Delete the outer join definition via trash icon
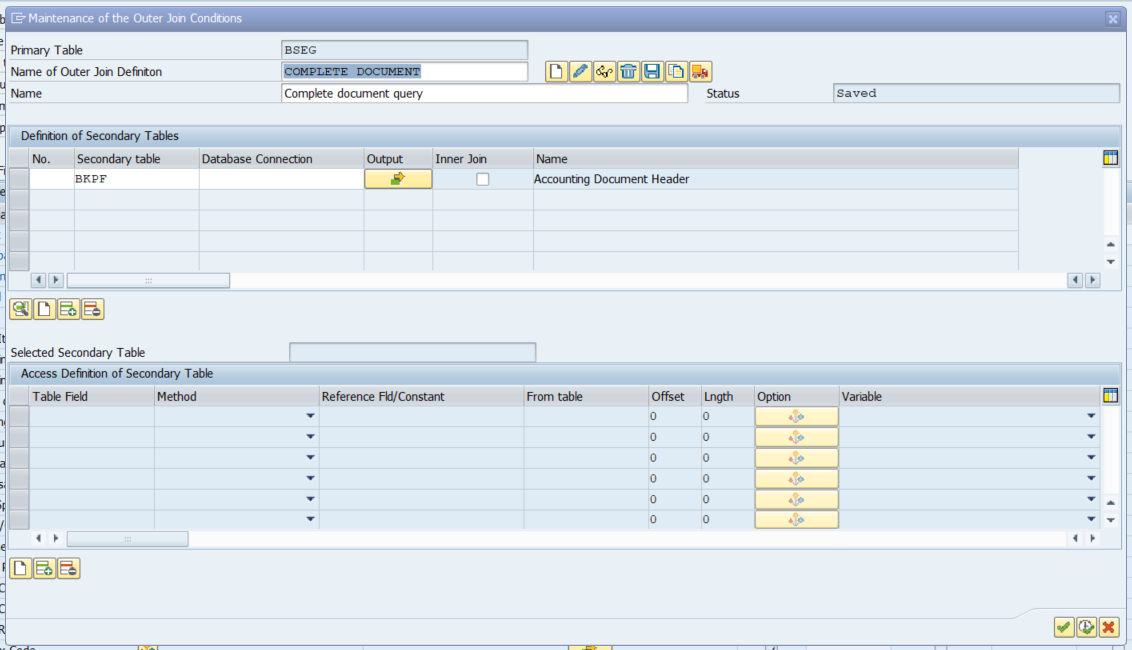Viewport: 1132px width, 650px height. point(628,72)
